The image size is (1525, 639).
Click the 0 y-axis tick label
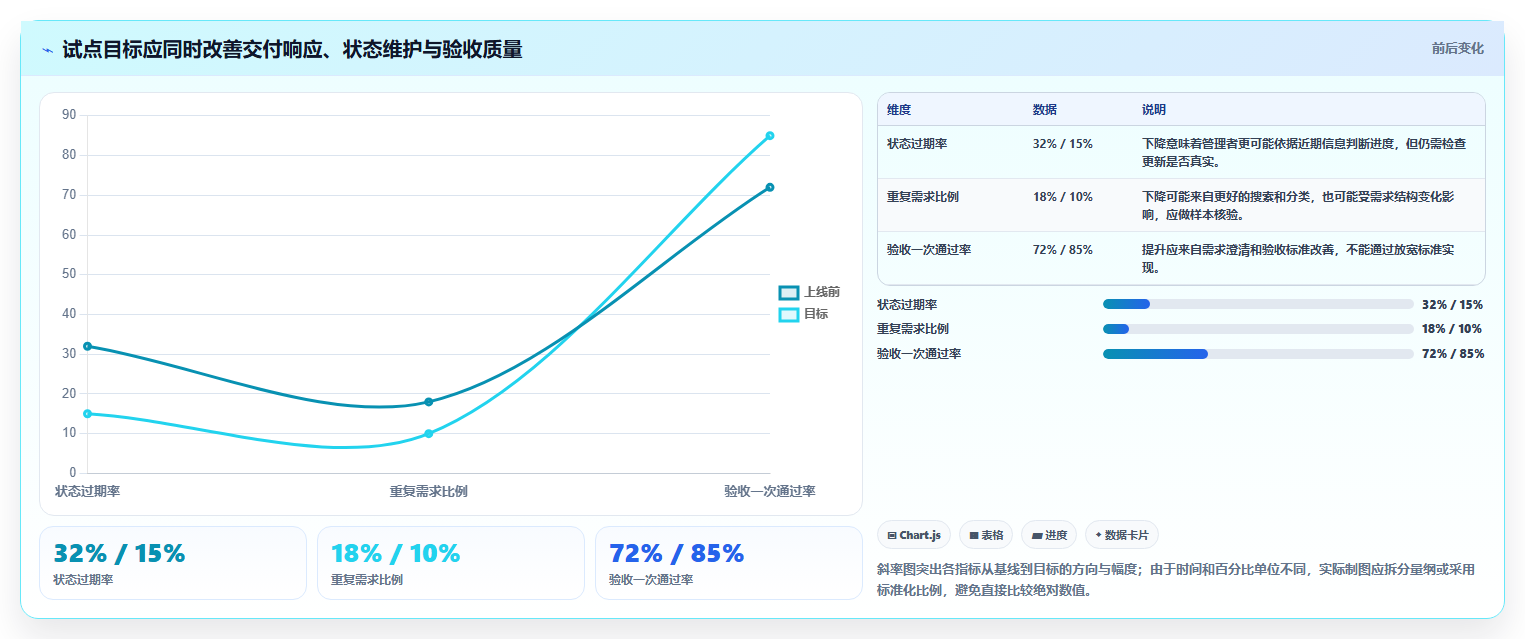(x=73, y=473)
